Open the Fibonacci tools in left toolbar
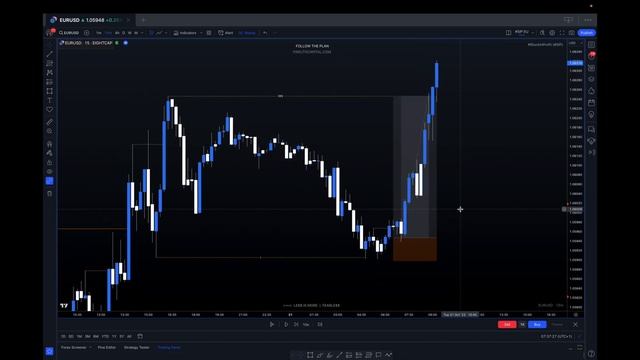640x360 pixels. click(x=49, y=63)
